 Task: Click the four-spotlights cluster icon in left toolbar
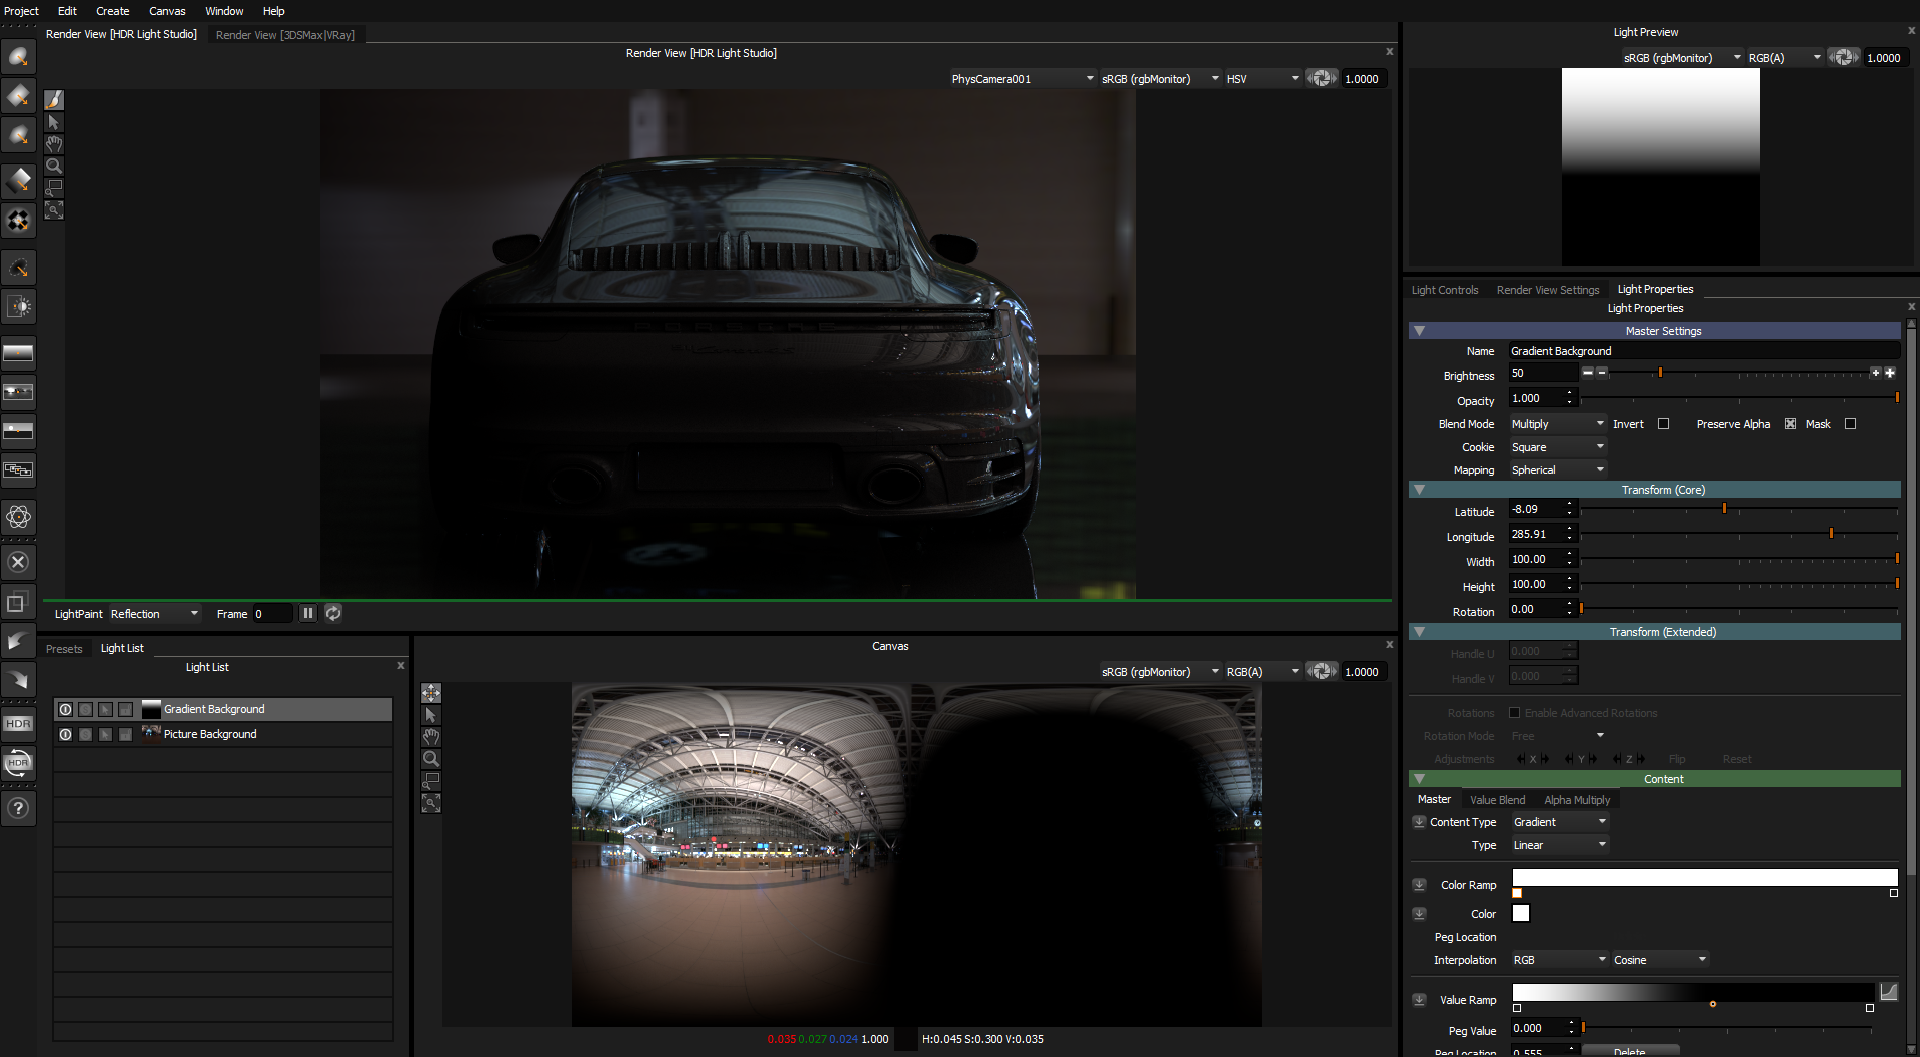click(x=18, y=220)
